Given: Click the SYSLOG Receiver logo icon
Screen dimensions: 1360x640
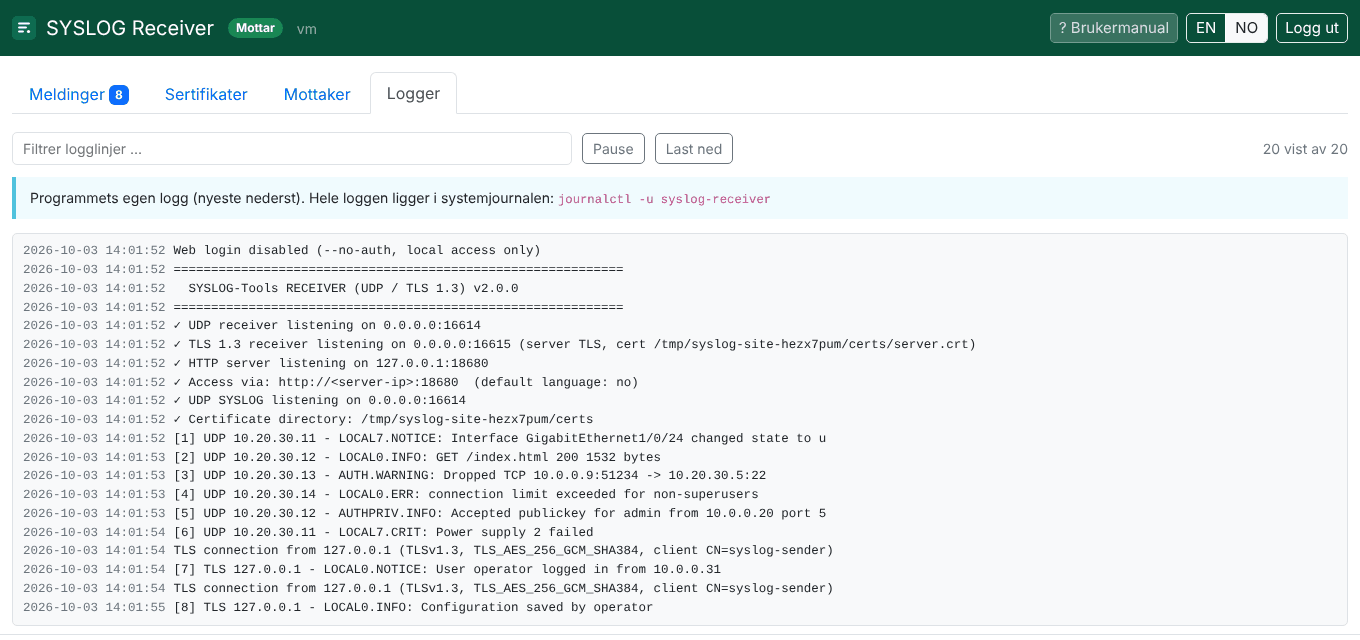Looking at the screenshot, I should pyautogui.click(x=24, y=28).
